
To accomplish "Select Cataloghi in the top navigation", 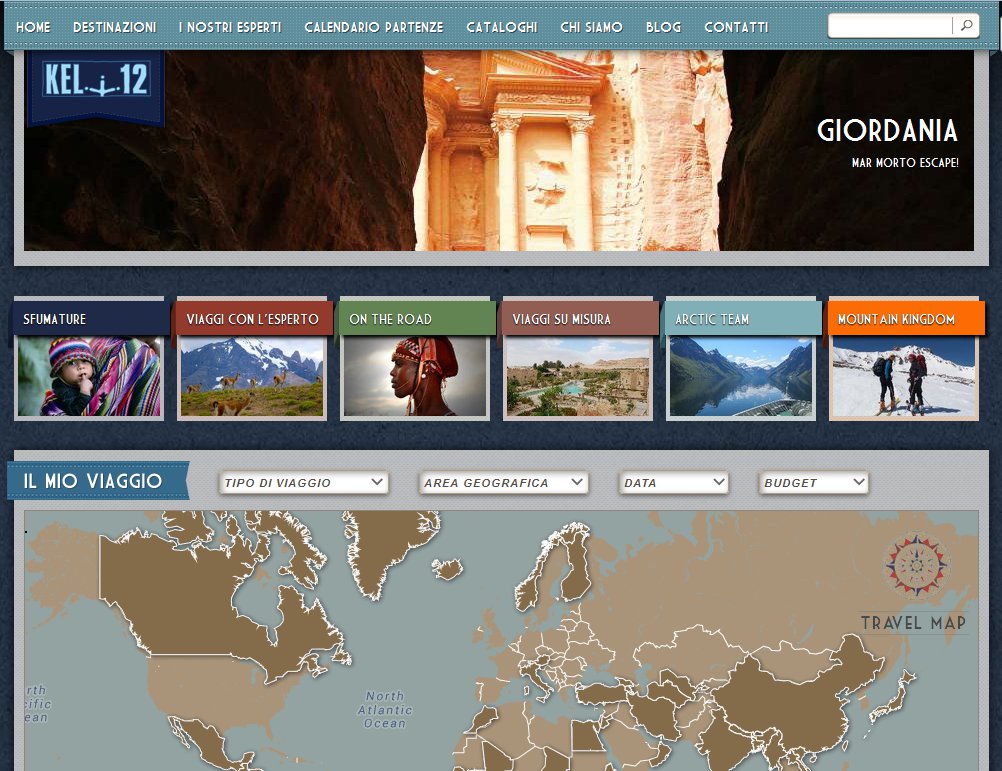I will [x=502, y=27].
